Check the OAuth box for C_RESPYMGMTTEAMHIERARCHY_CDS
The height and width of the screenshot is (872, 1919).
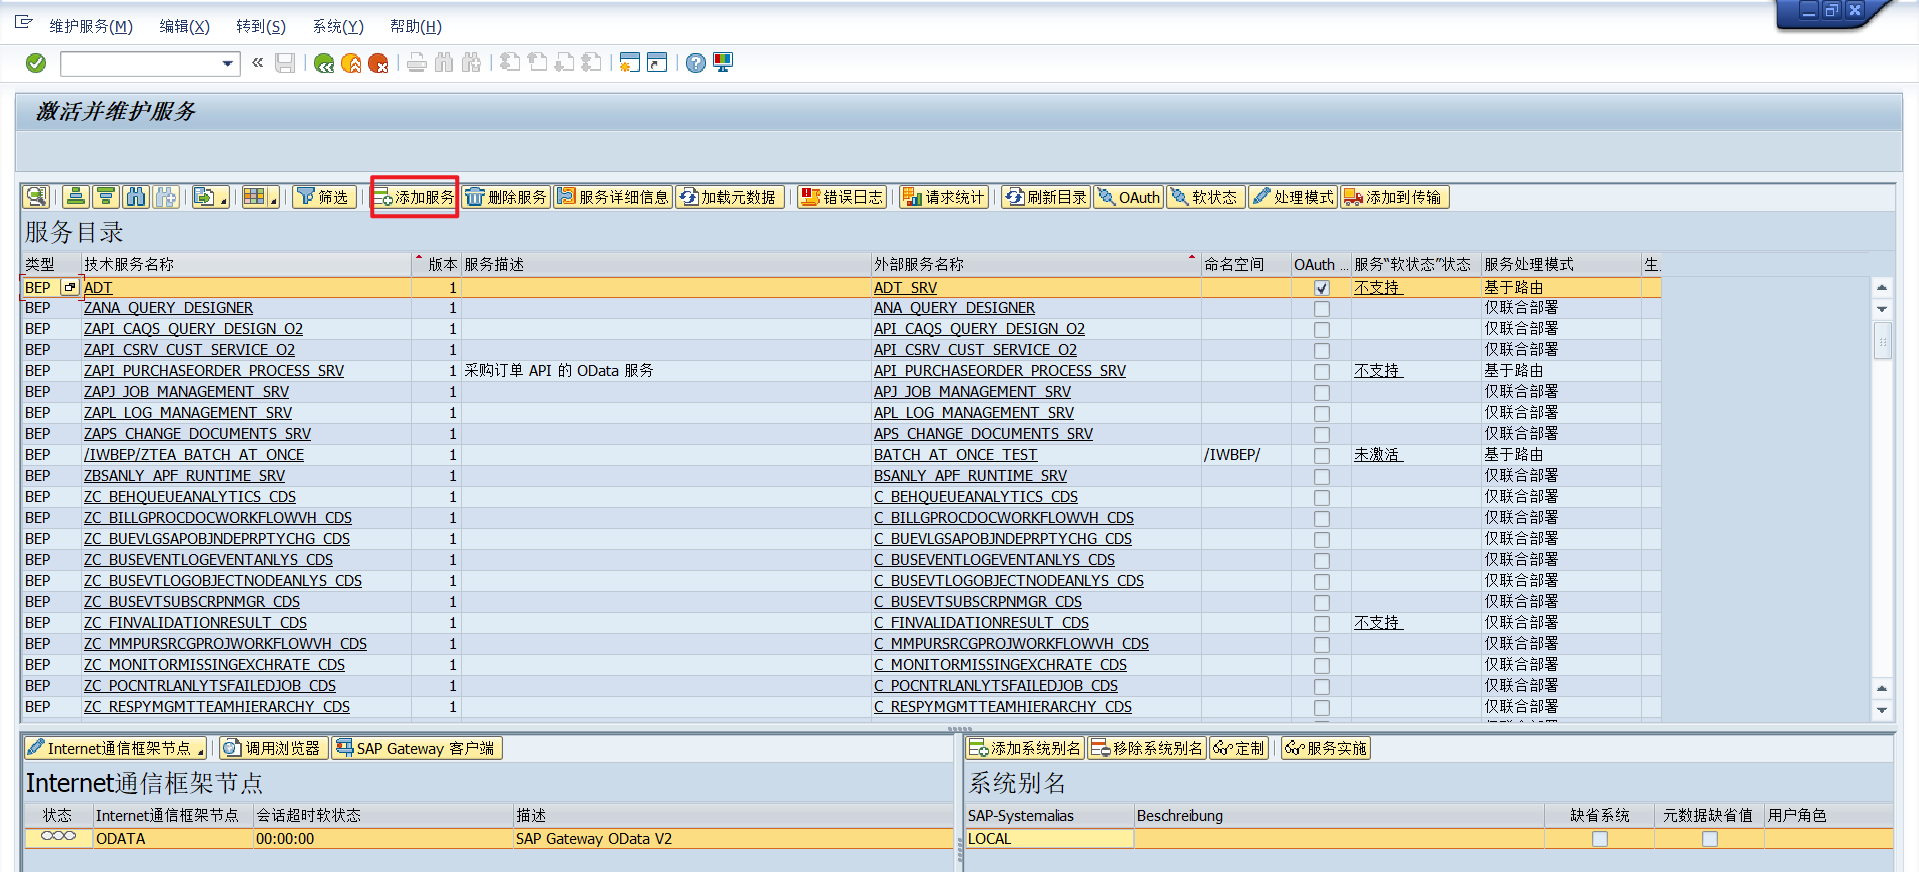[x=1321, y=708]
